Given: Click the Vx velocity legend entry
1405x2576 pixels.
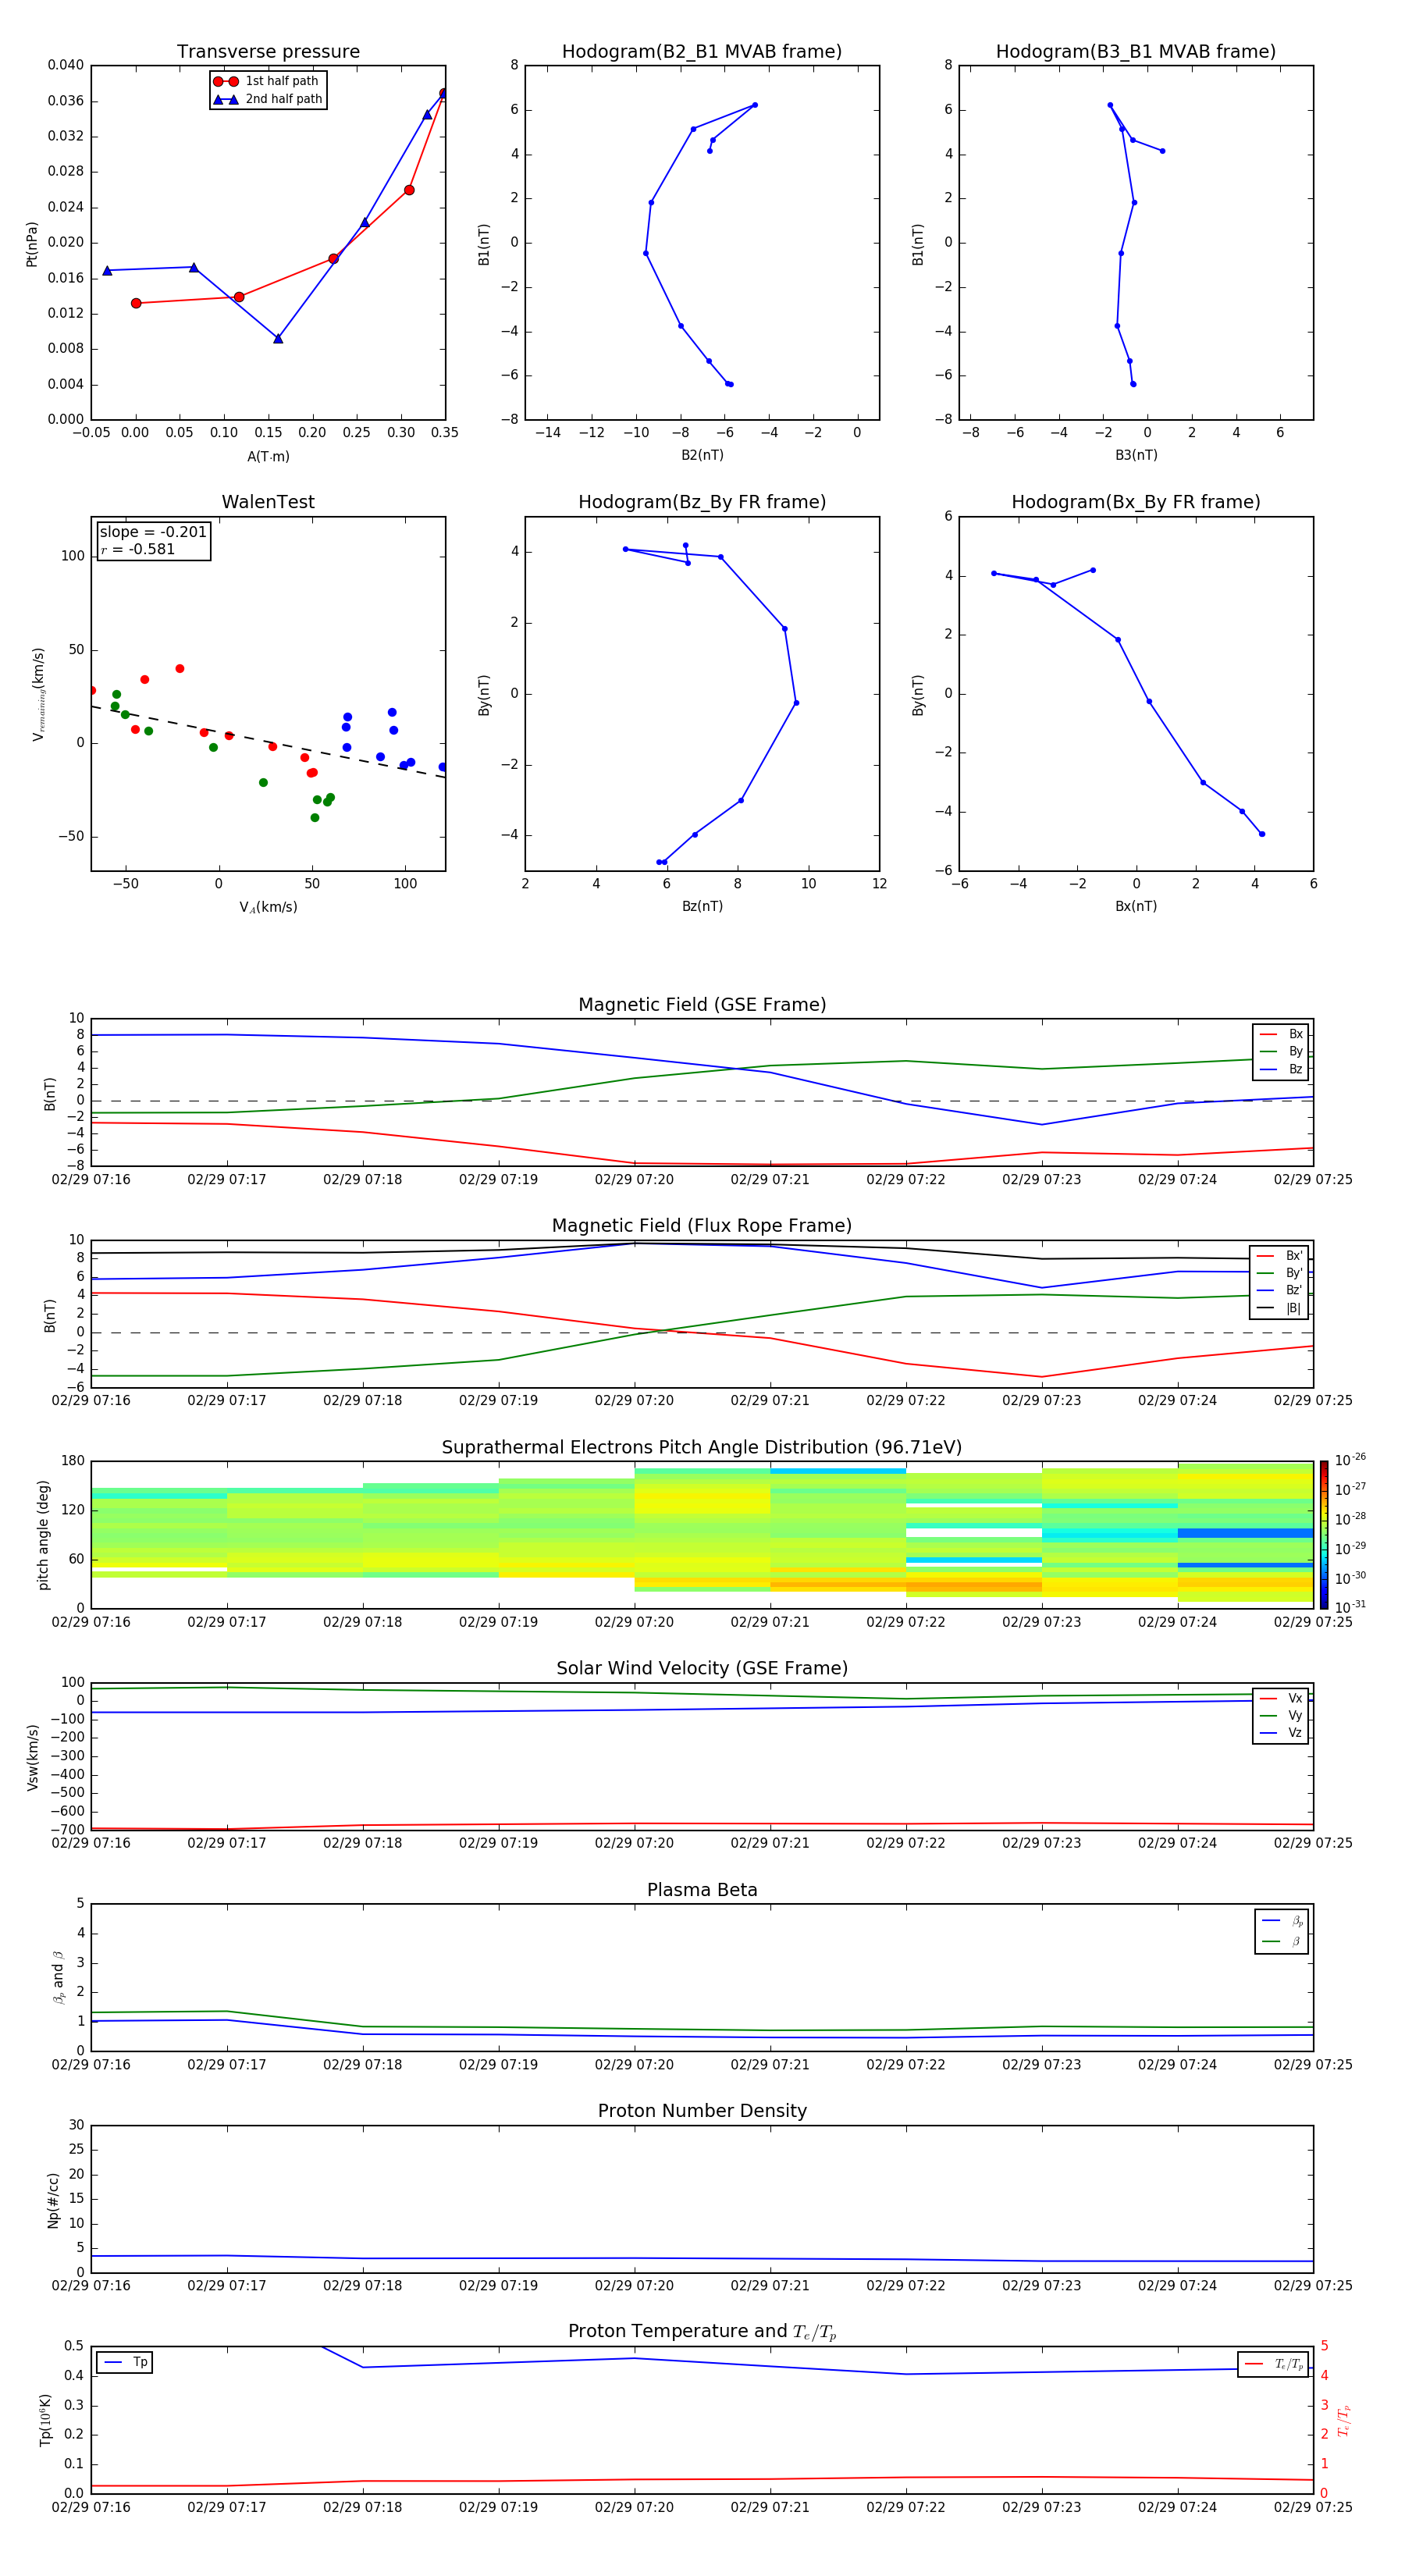Looking at the screenshot, I should (1281, 1698).
